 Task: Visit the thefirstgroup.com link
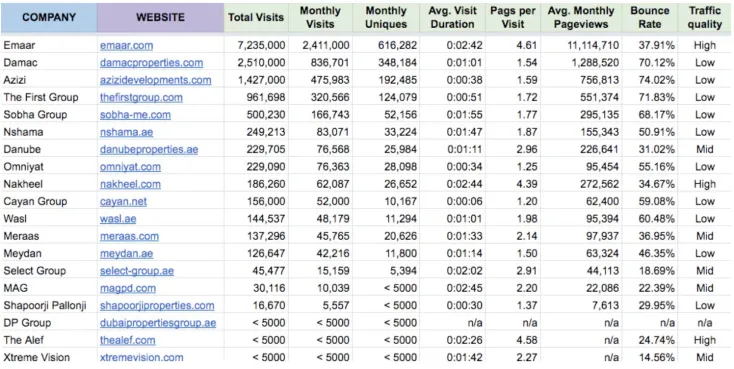pos(141,97)
